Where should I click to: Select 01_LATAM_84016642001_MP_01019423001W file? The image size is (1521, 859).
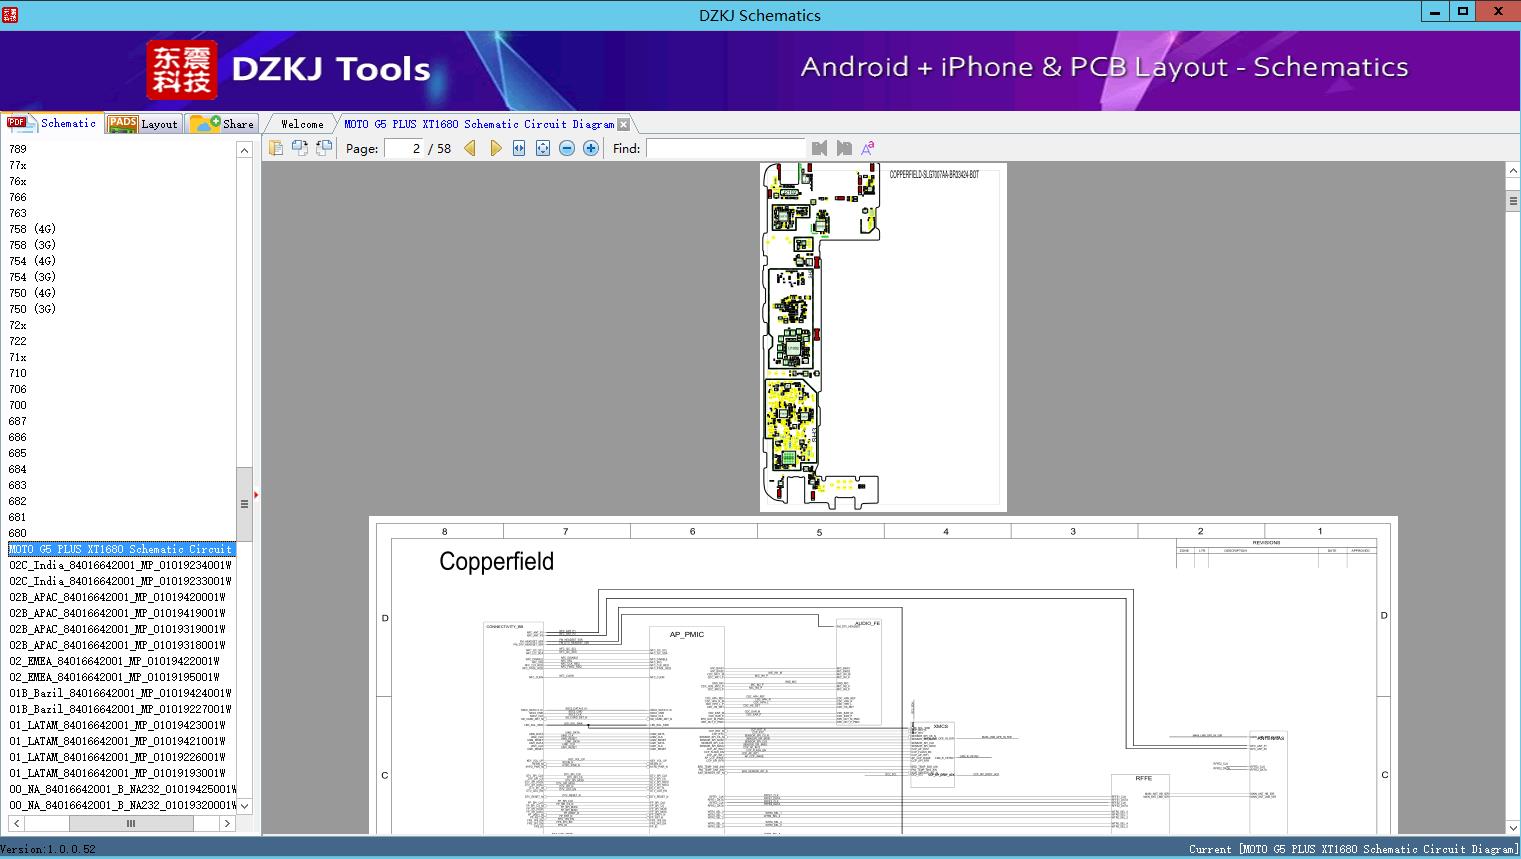coord(118,725)
